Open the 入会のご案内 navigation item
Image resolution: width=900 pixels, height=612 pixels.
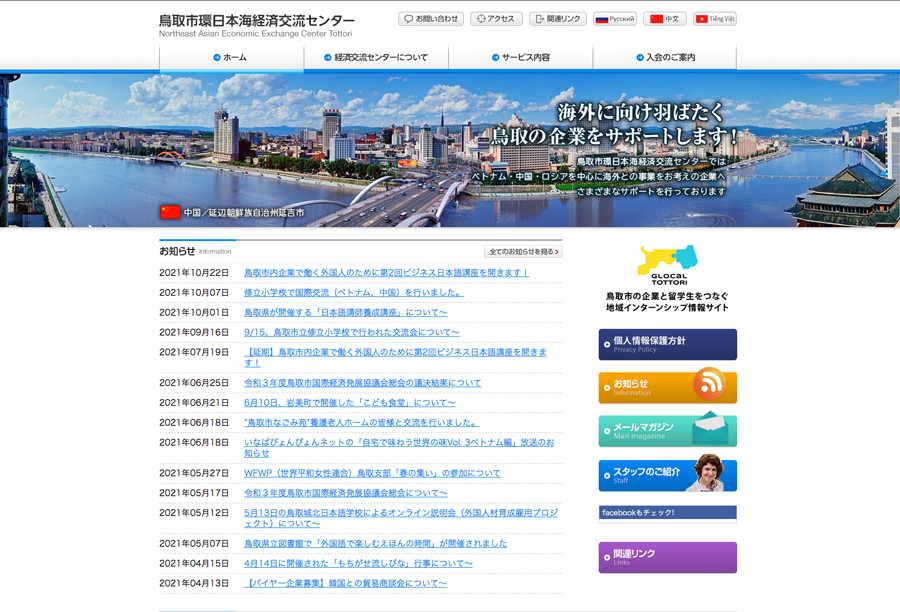665,58
